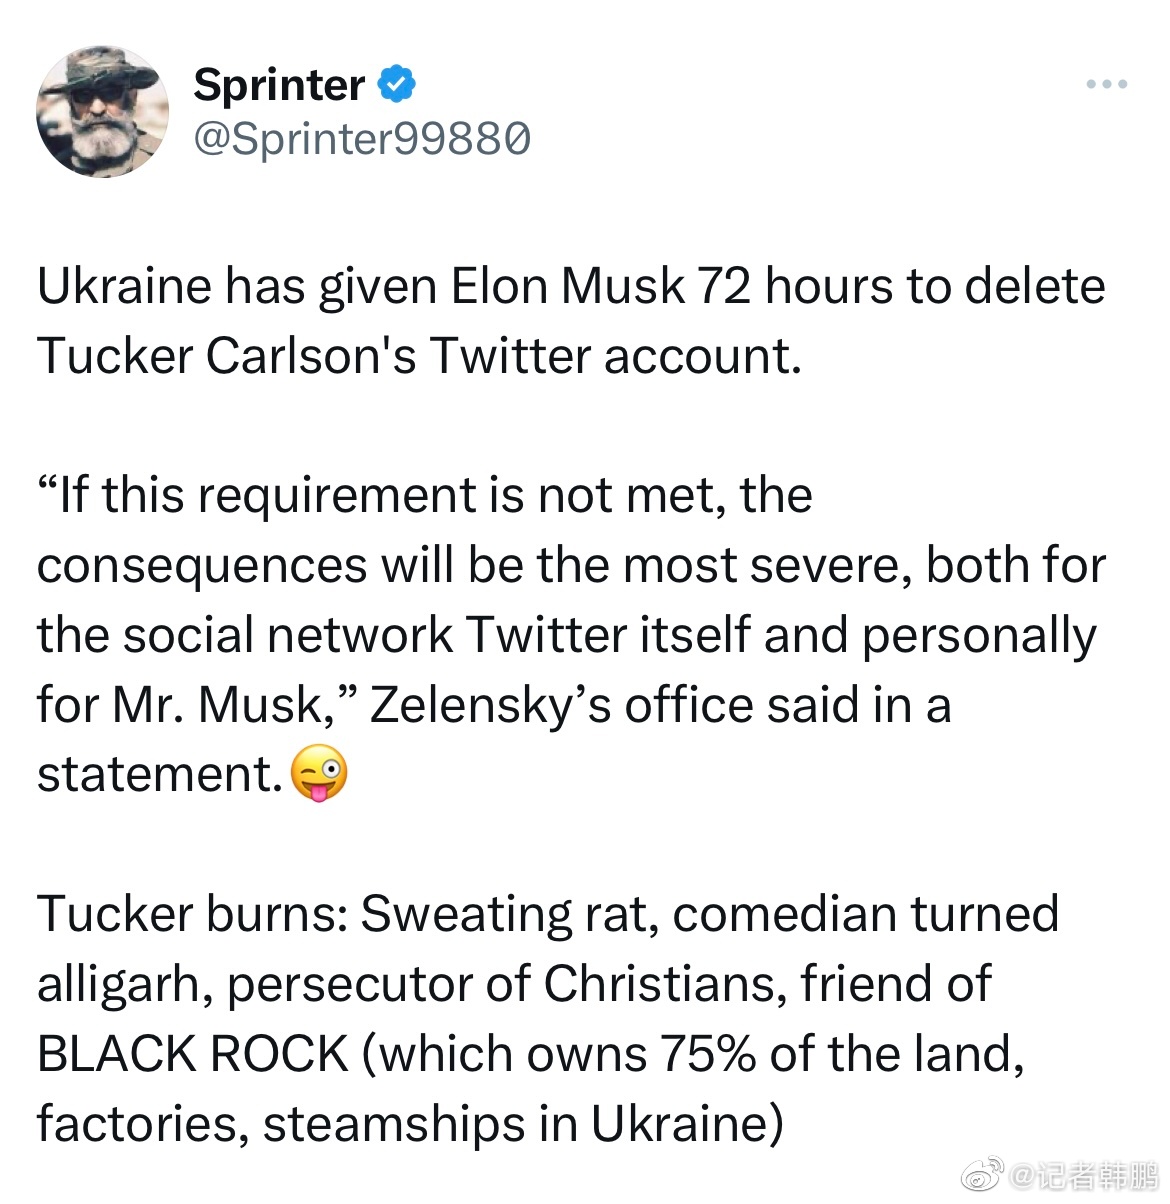
Task: Open the @Sprinter99880 handle link
Action: click(361, 139)
